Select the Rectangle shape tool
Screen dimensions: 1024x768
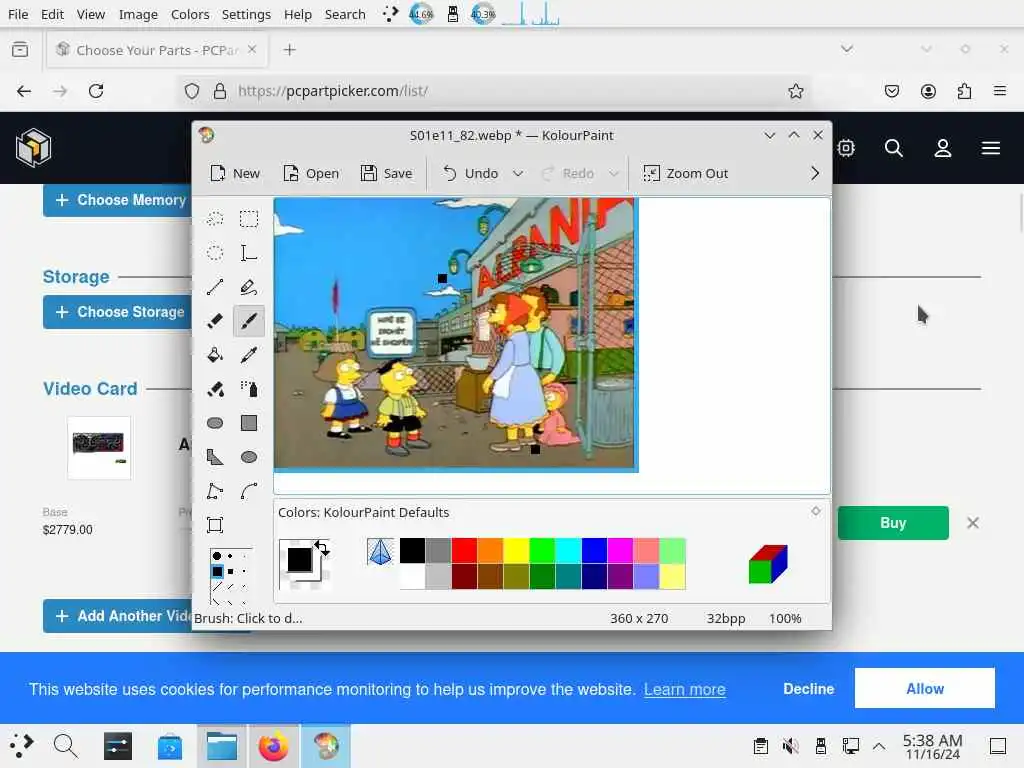click(x=249, y=423)
